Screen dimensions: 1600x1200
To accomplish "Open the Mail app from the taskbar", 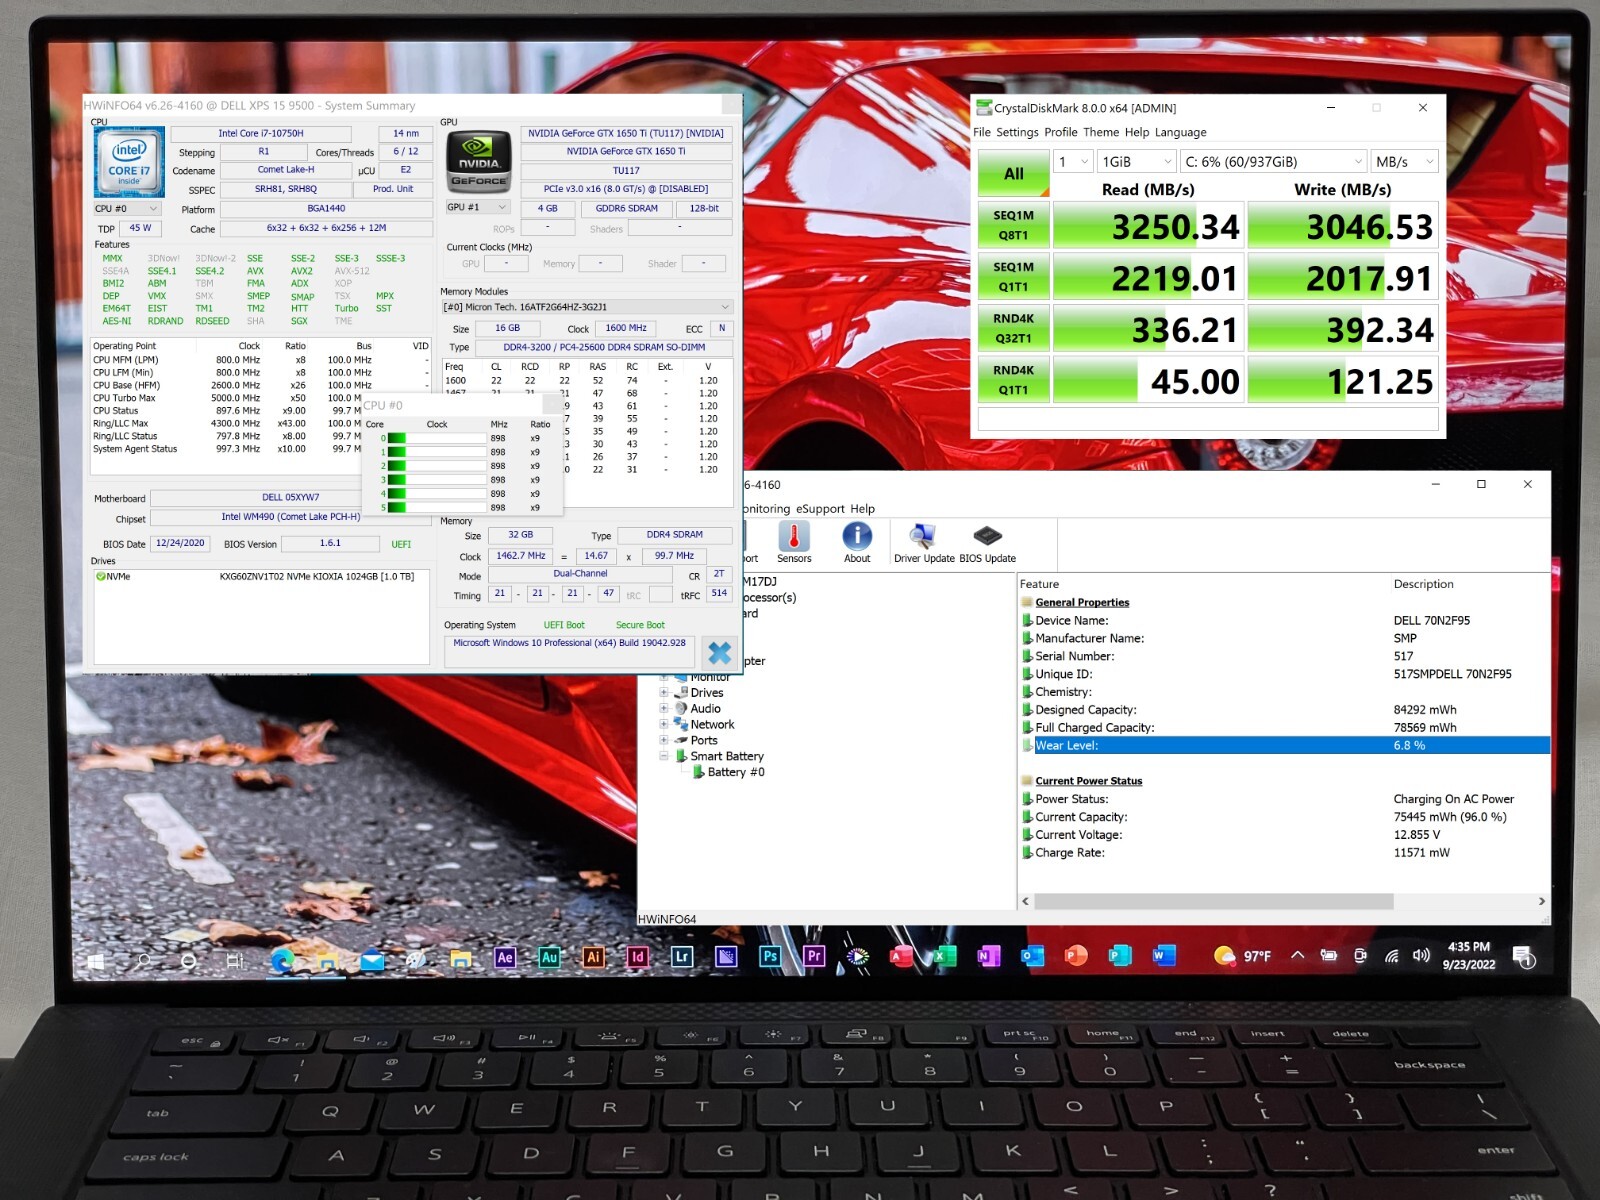I will [372, 961].
